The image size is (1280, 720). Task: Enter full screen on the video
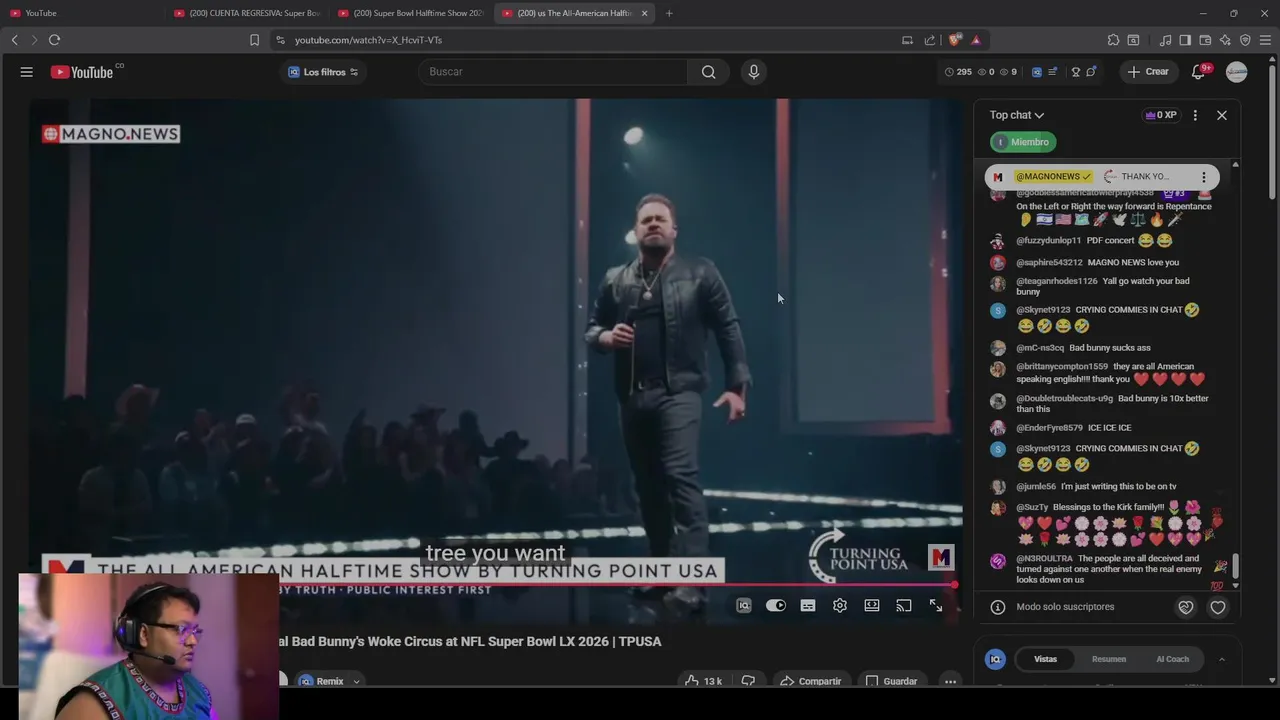pyautogui.click(x=936, y=605)
